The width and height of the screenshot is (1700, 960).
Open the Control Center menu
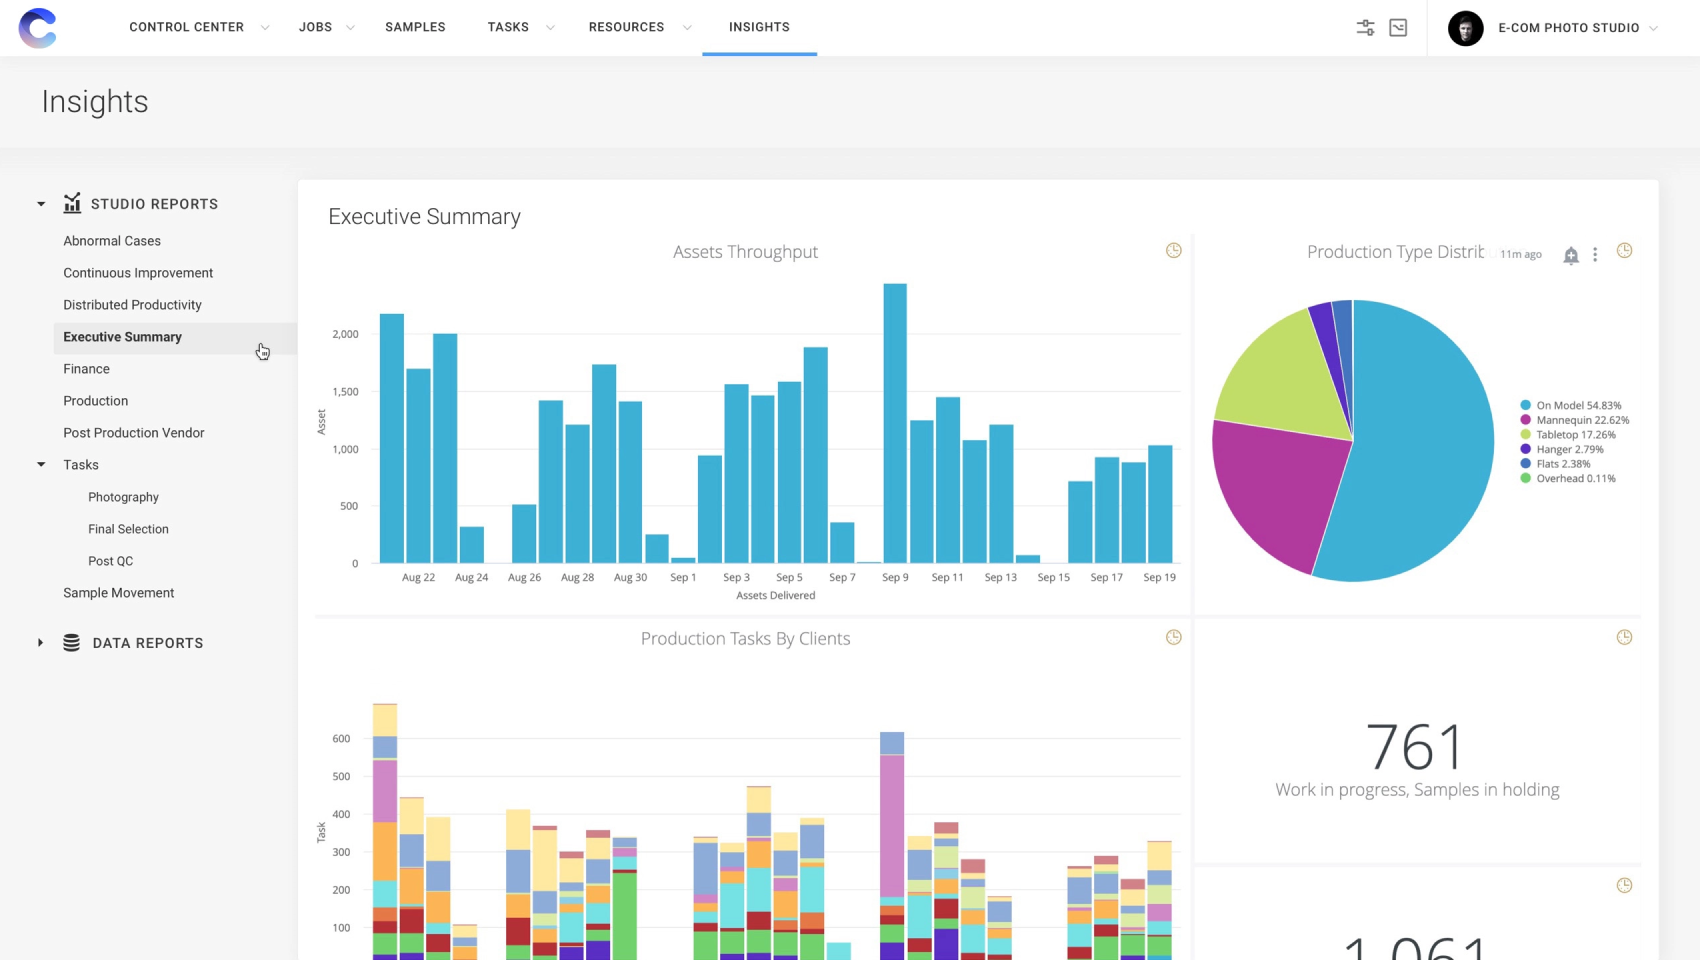tap(196, 27)
